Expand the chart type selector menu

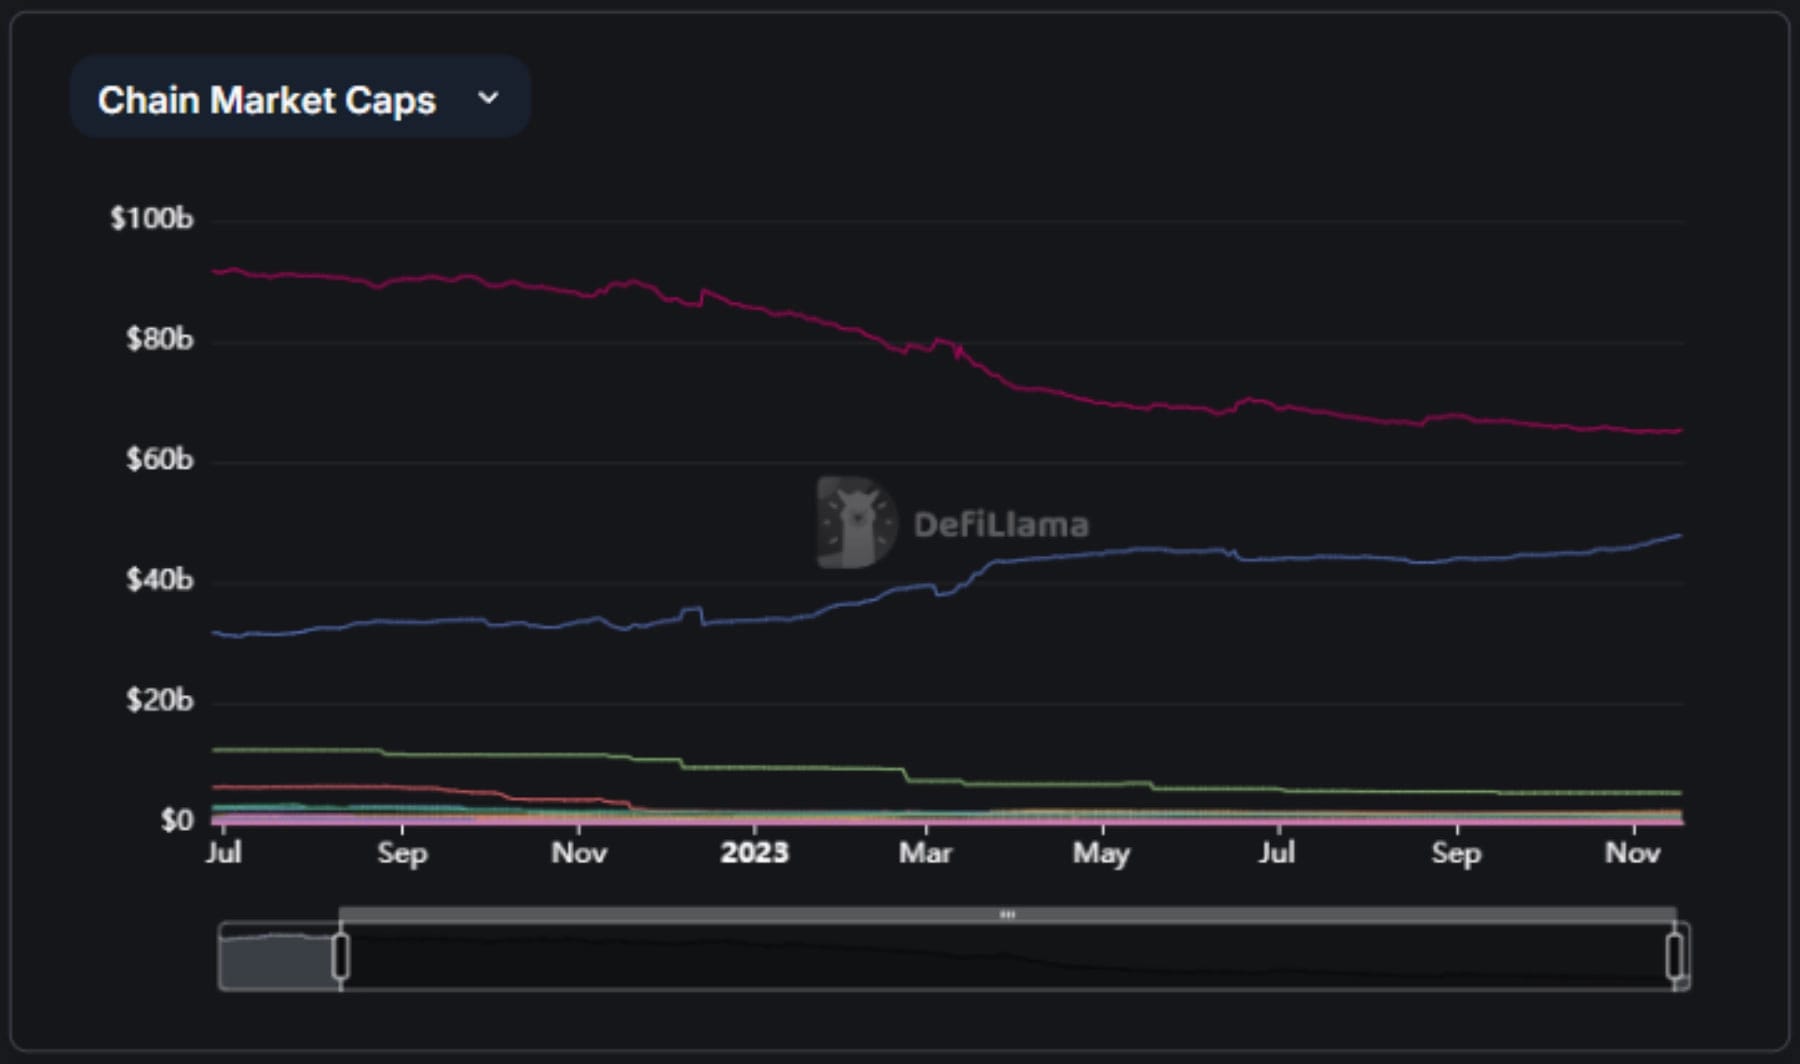point(299,97)
